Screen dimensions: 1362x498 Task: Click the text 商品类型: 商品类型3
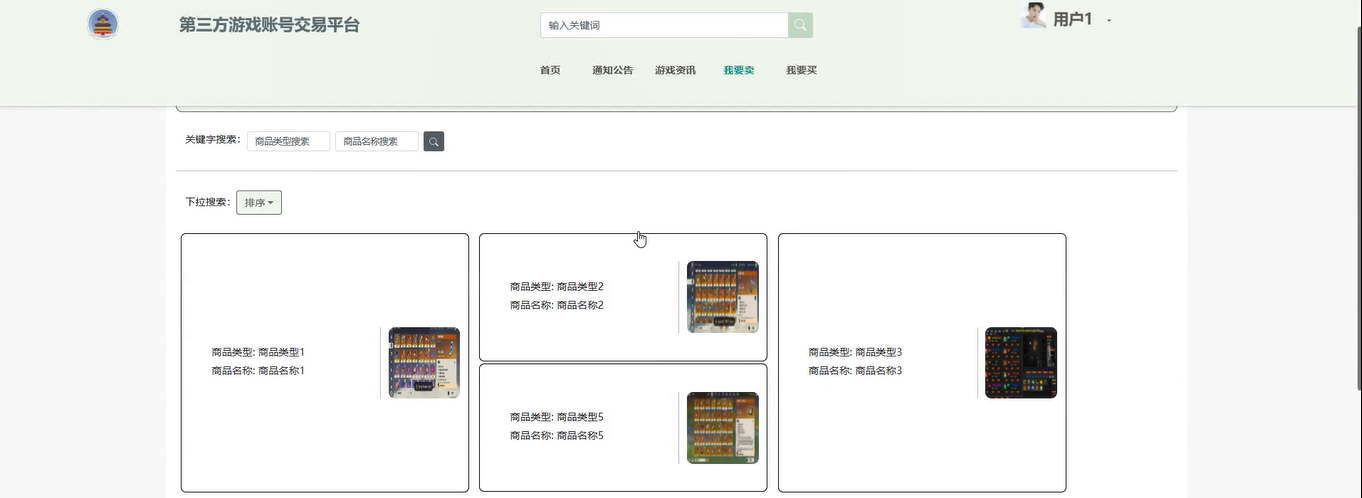855,352
